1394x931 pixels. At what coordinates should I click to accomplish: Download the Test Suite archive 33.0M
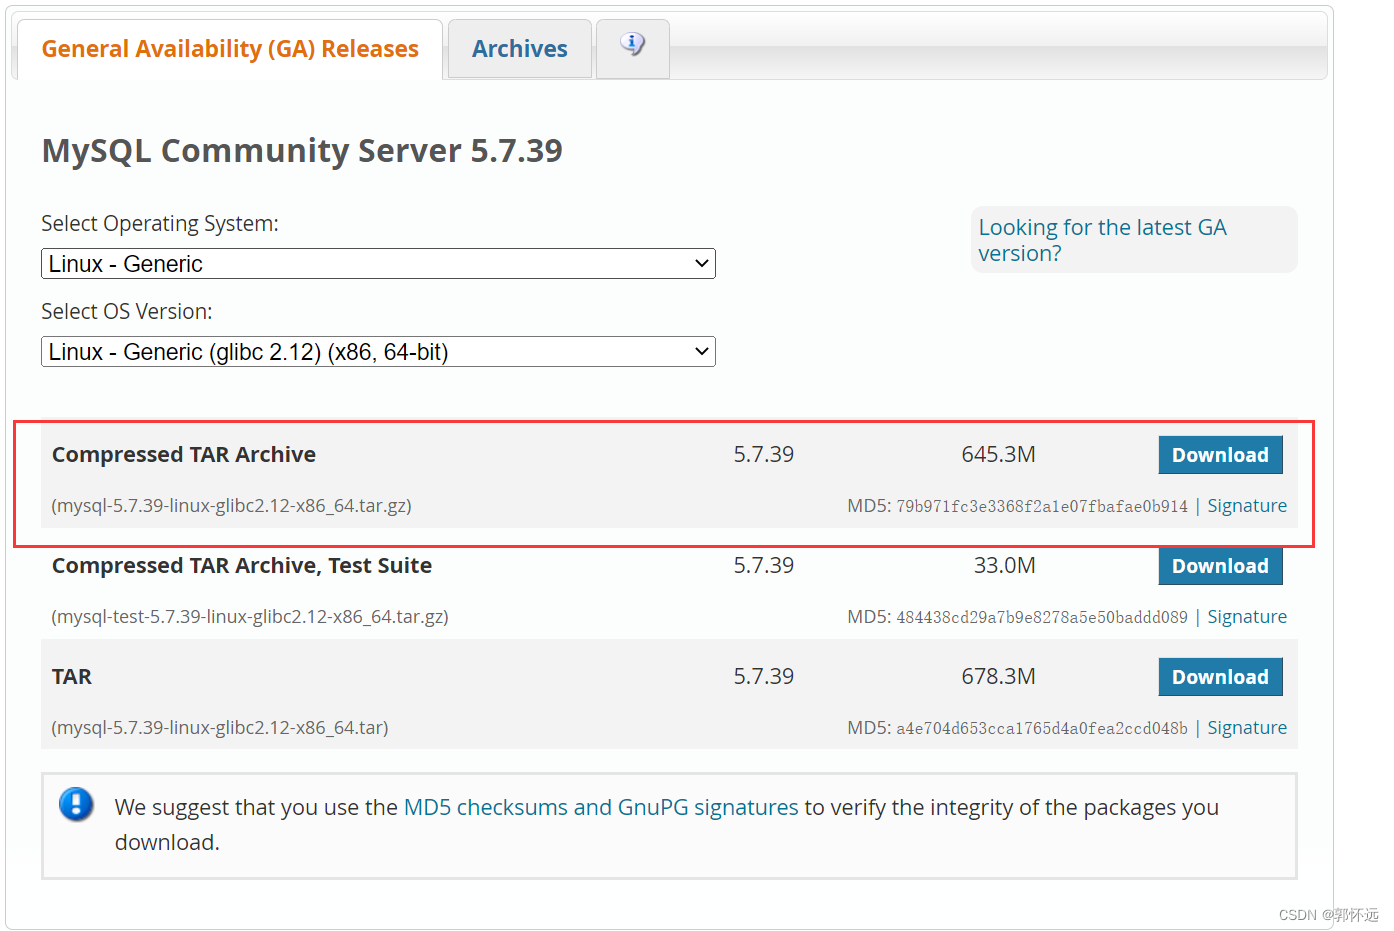[x=1220, y=566]
